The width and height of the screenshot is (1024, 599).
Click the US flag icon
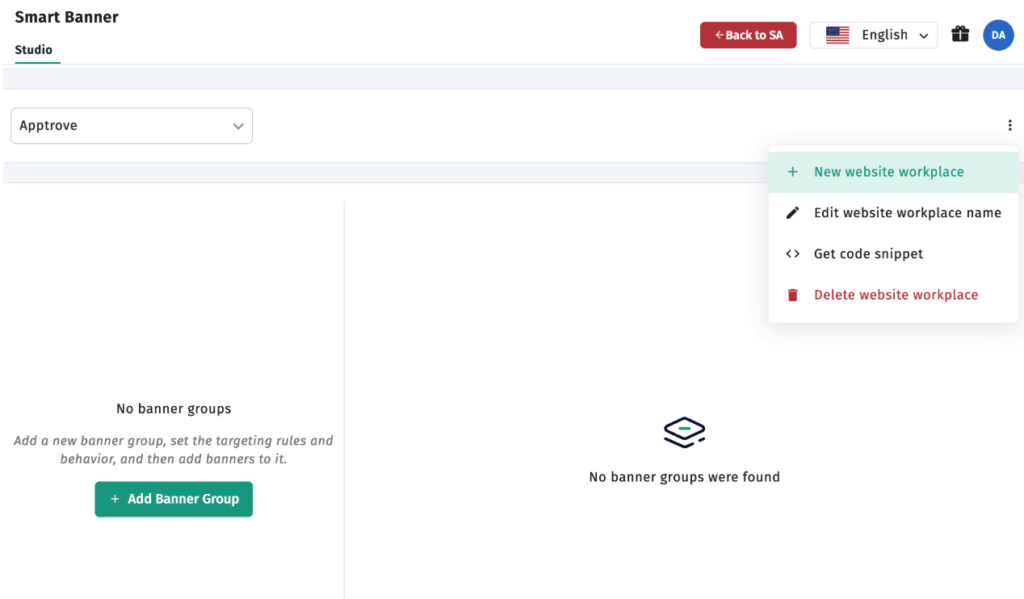pyautogui.click(x=837, y=35)
